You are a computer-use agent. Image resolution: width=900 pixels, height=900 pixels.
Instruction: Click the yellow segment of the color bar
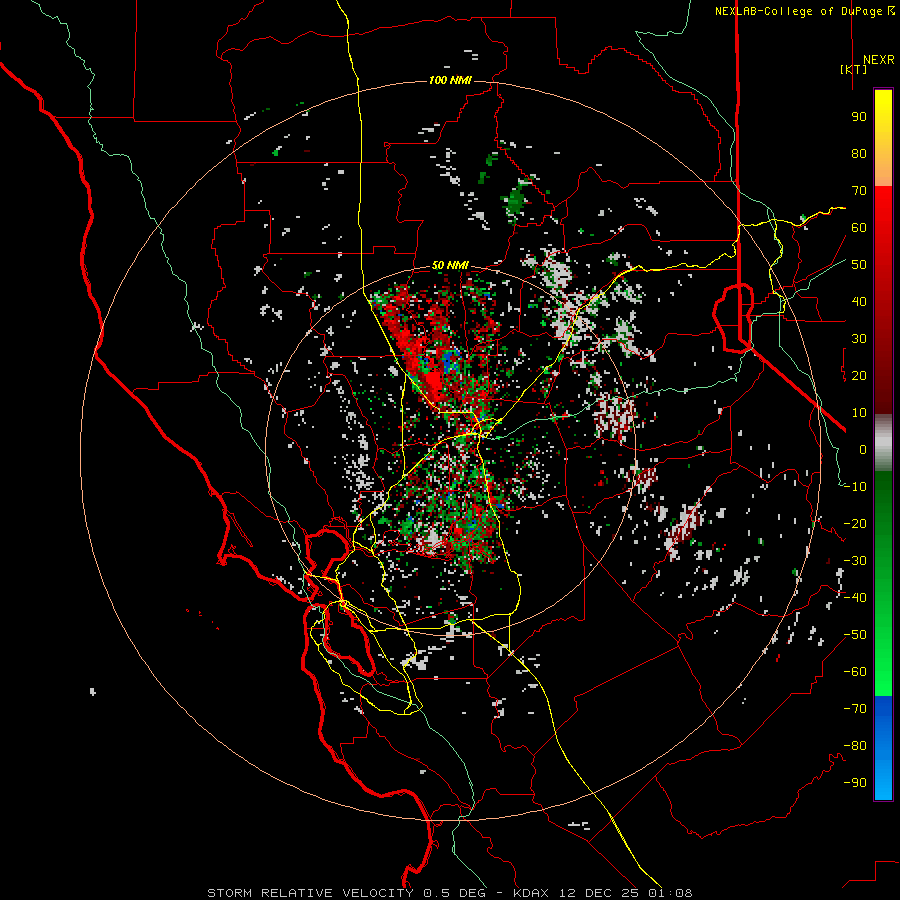pyautogui.click(x=883, y=138)
